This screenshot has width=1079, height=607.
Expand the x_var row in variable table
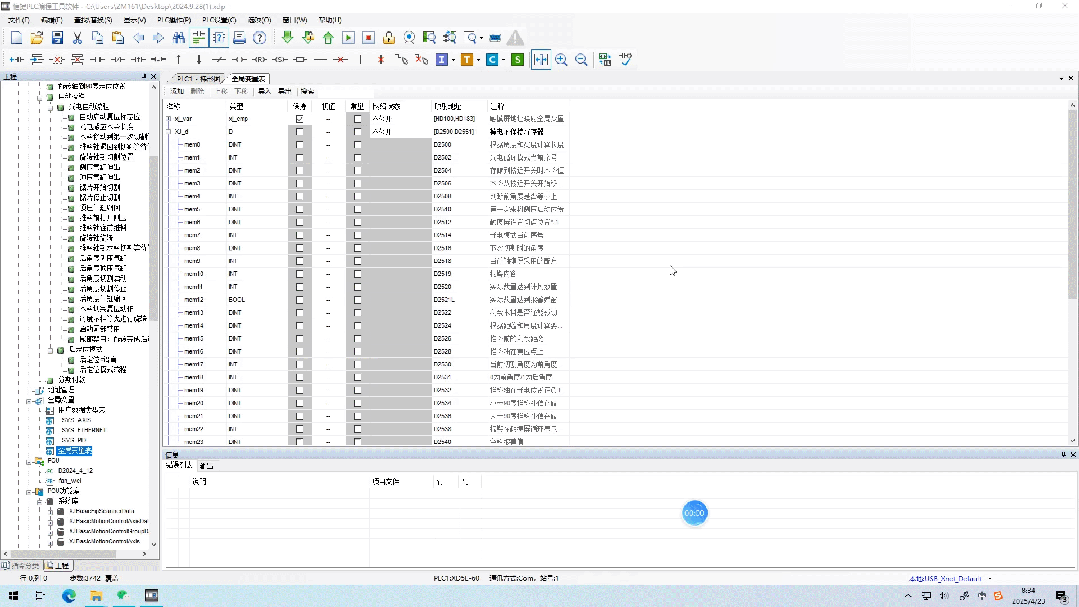coord(169,119)
